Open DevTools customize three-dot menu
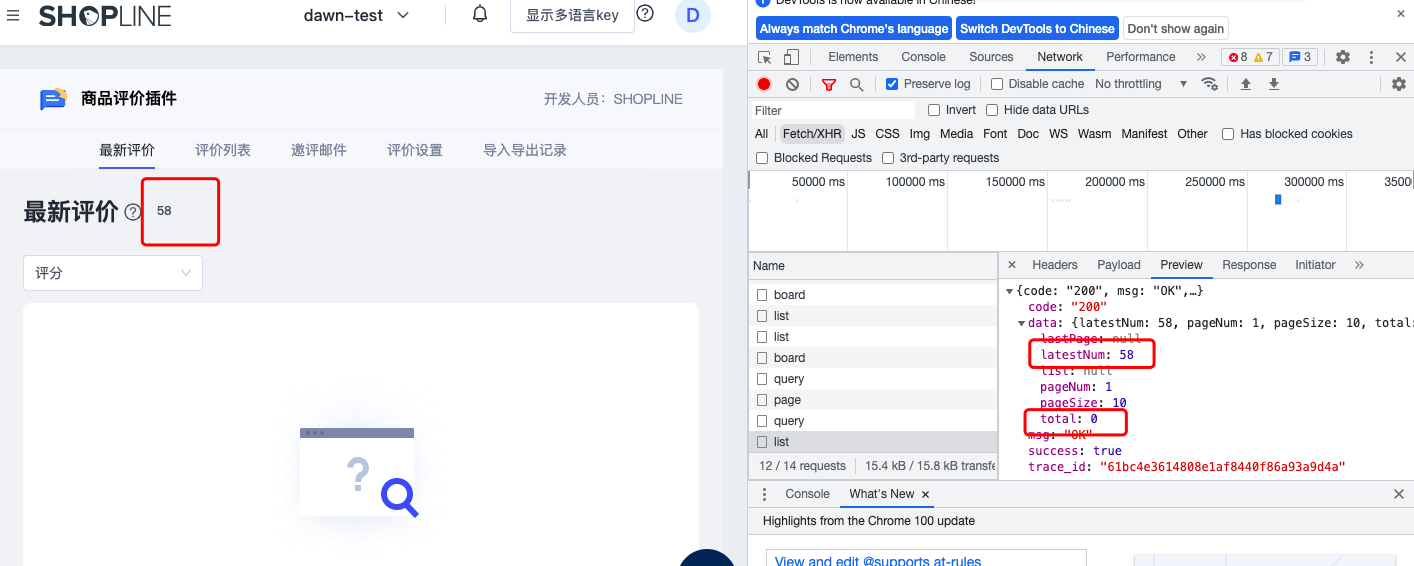Viewport: 1414px width, 566px height. click(x=1372, y=57)
